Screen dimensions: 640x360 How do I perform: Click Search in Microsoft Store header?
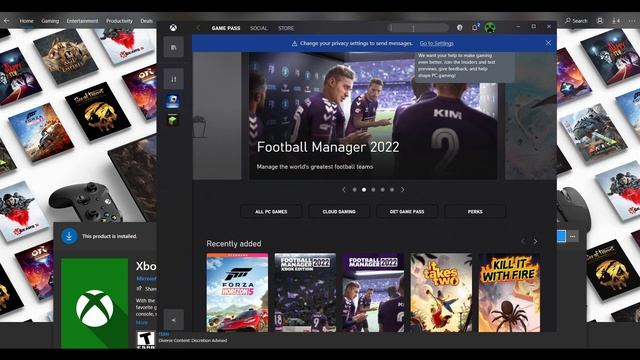point(576,20)
